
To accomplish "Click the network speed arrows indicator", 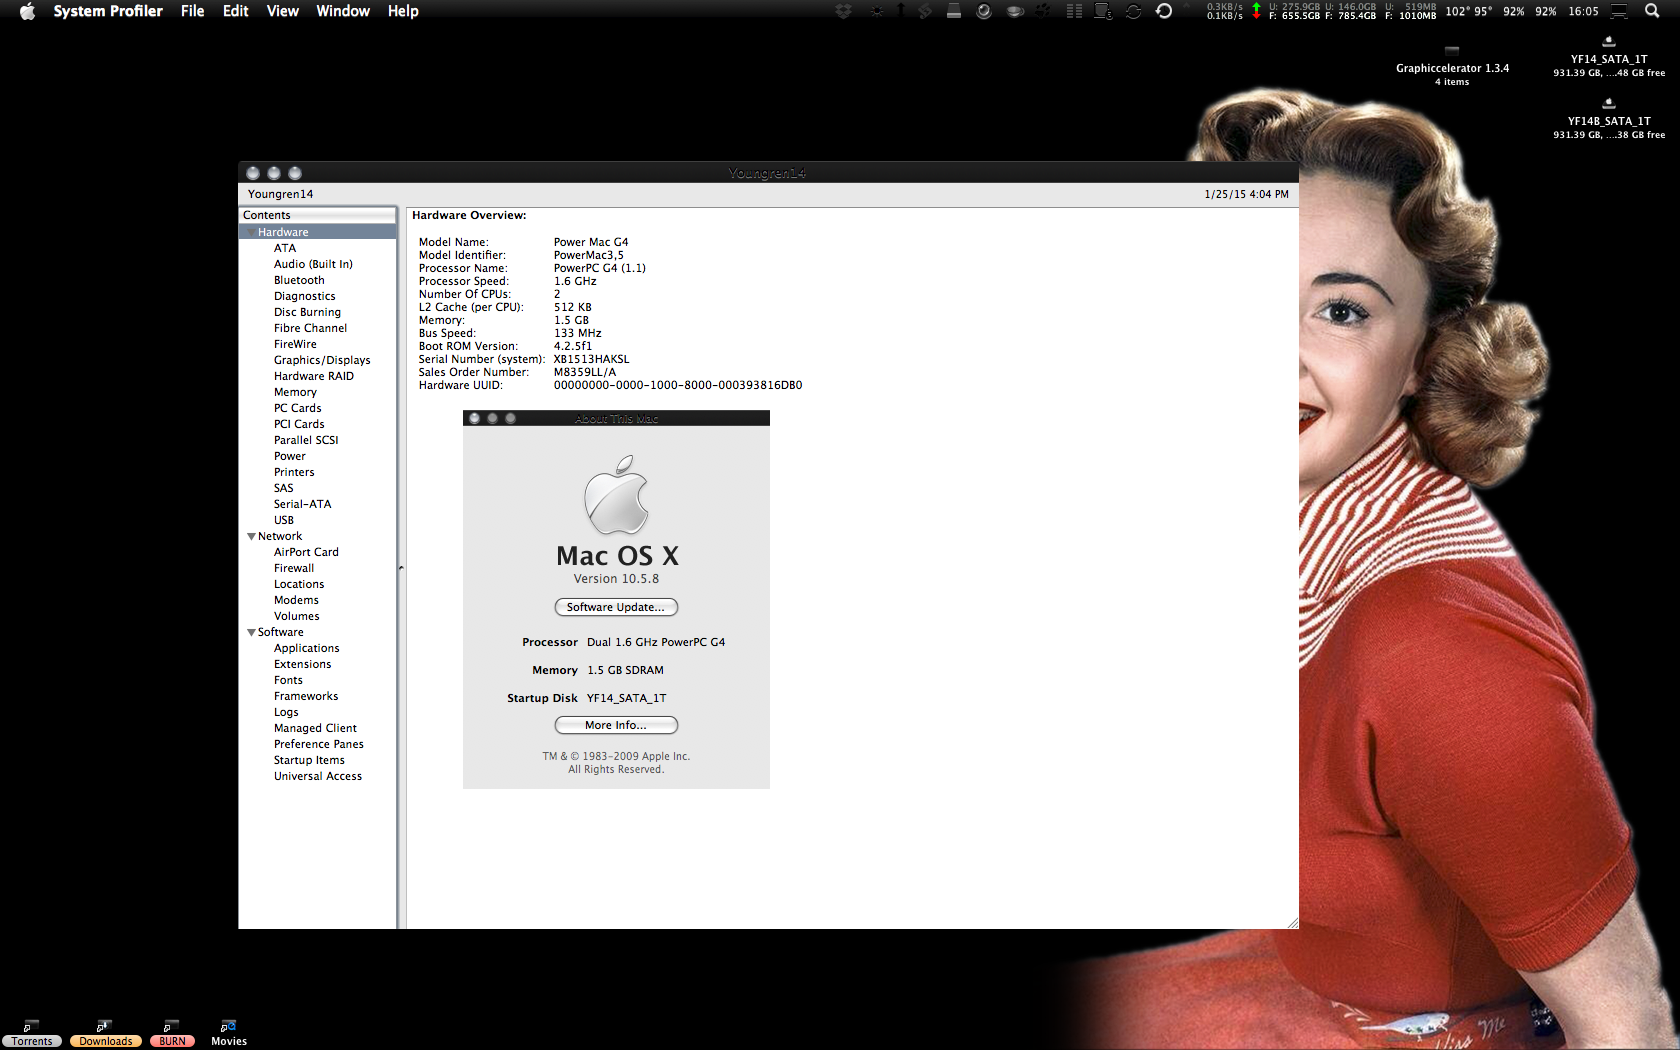I will coord(1256,11).
